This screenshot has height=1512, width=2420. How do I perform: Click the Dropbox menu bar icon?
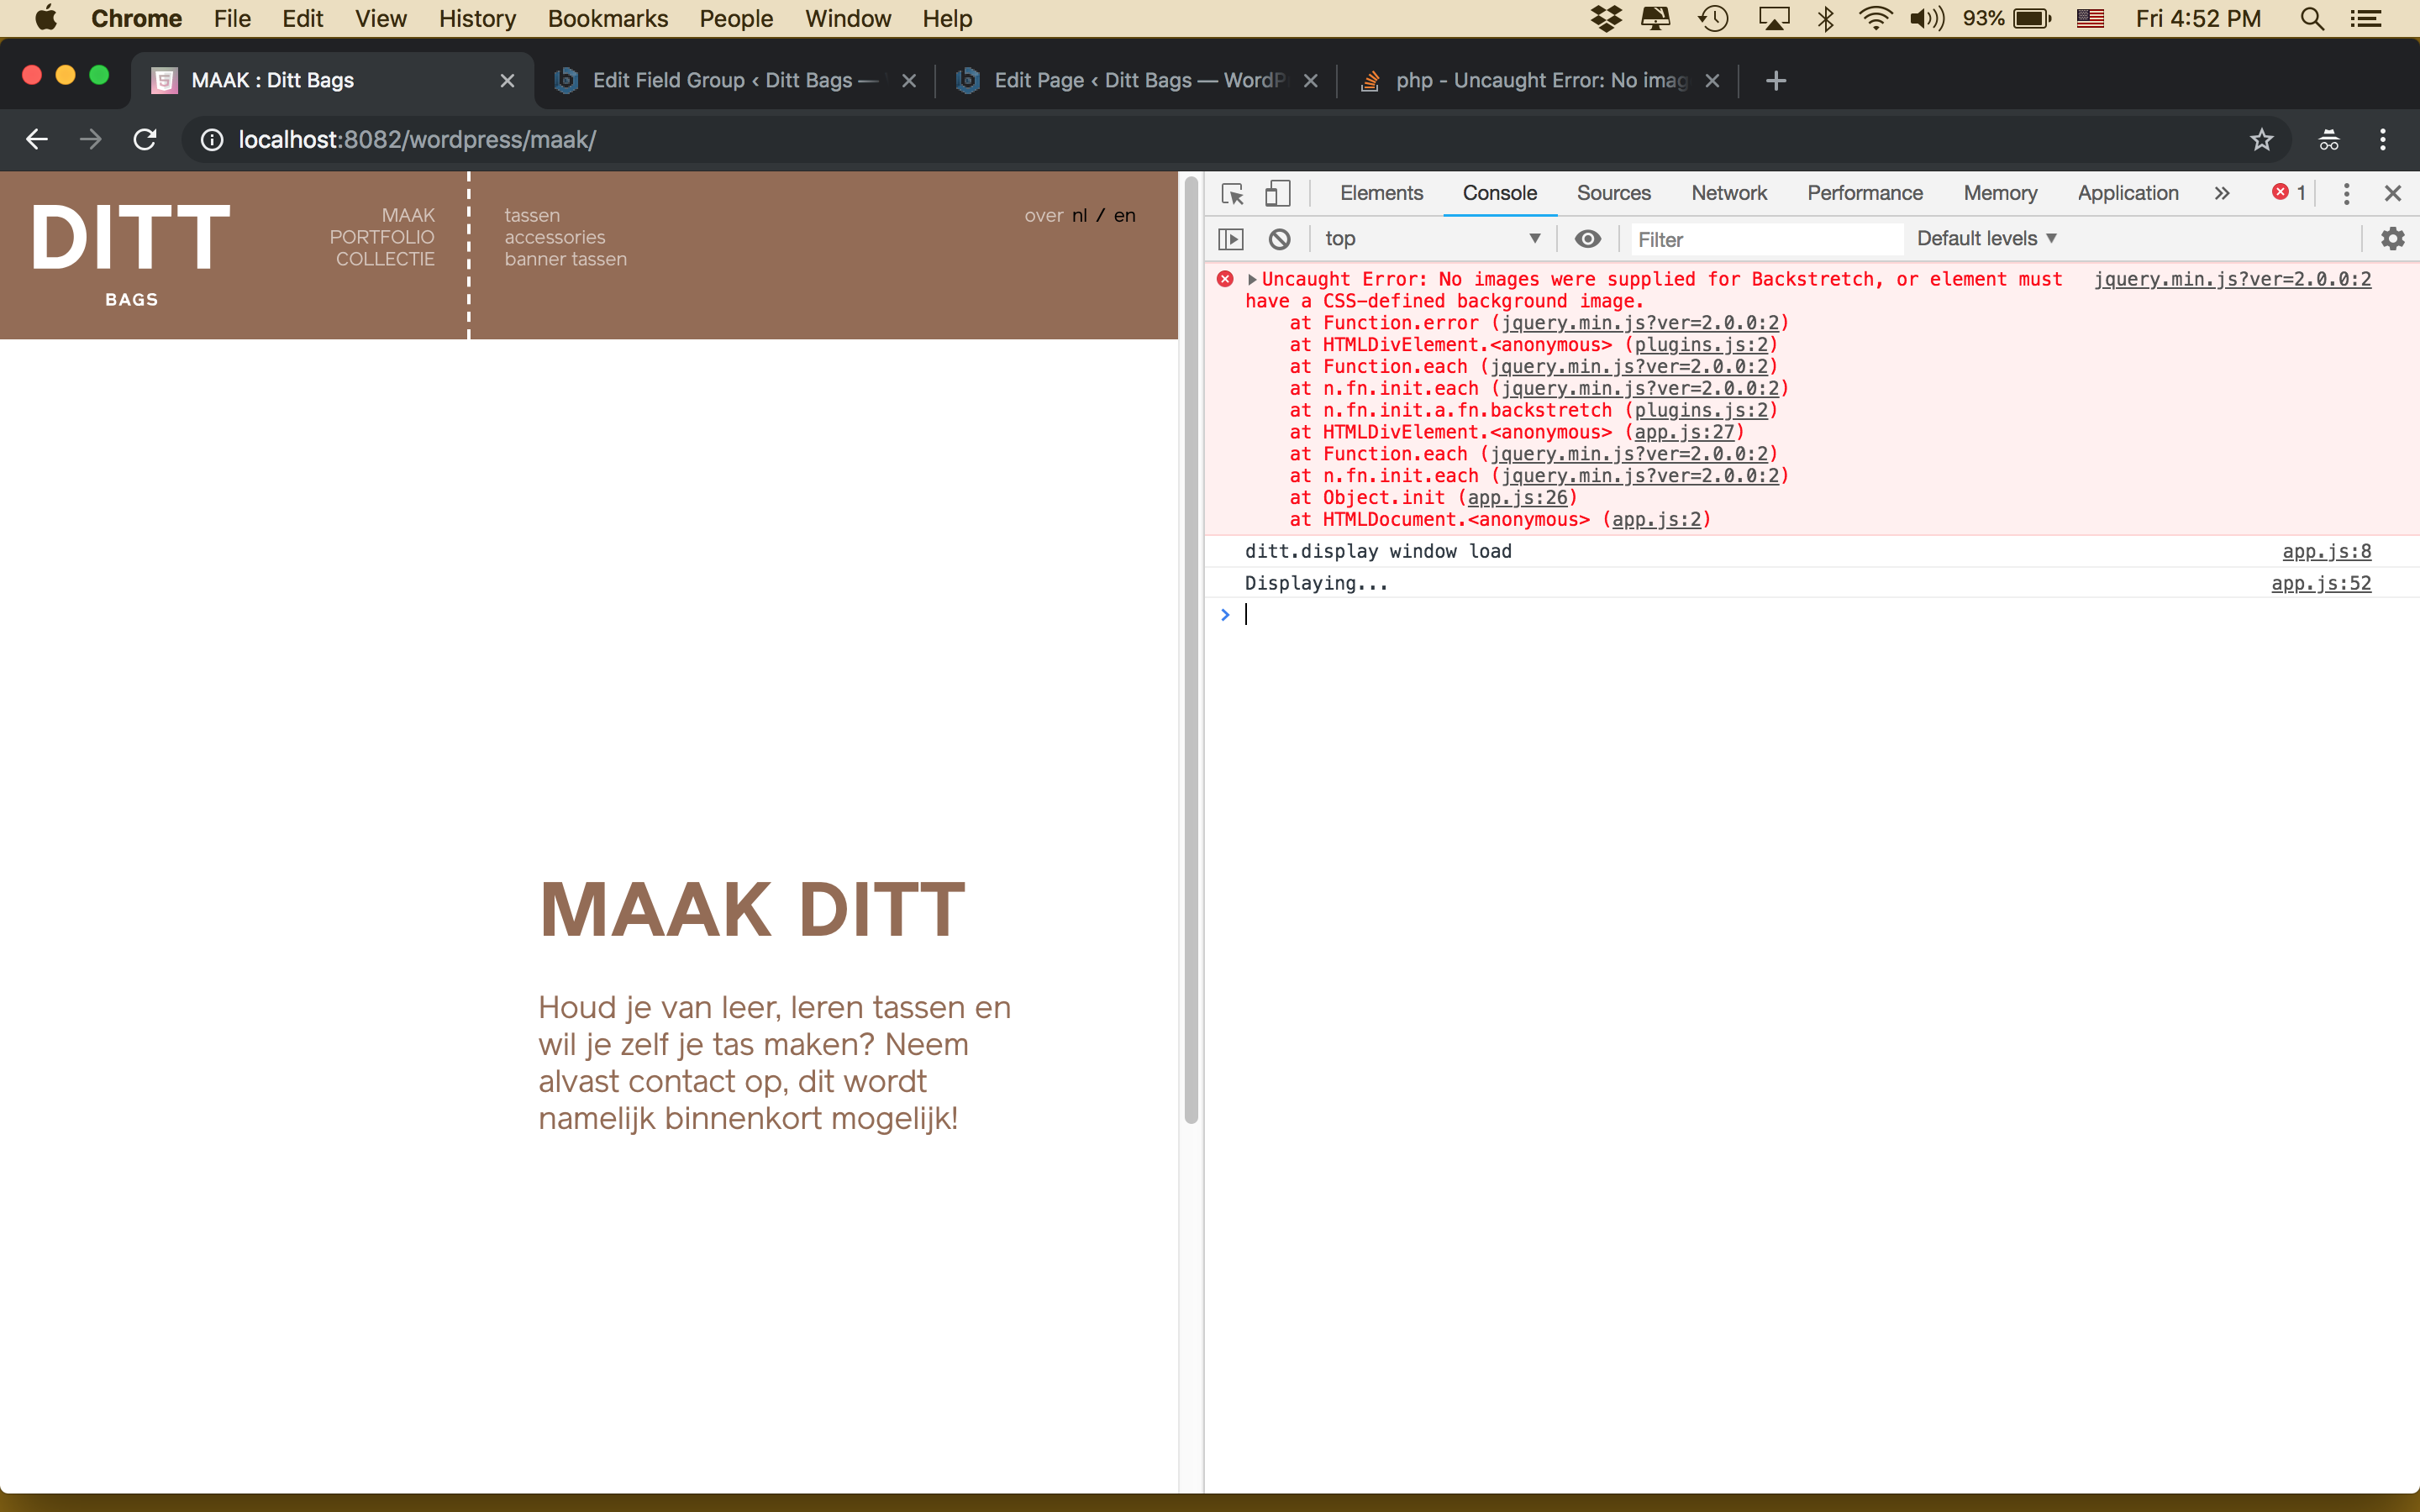(1606, 19)
